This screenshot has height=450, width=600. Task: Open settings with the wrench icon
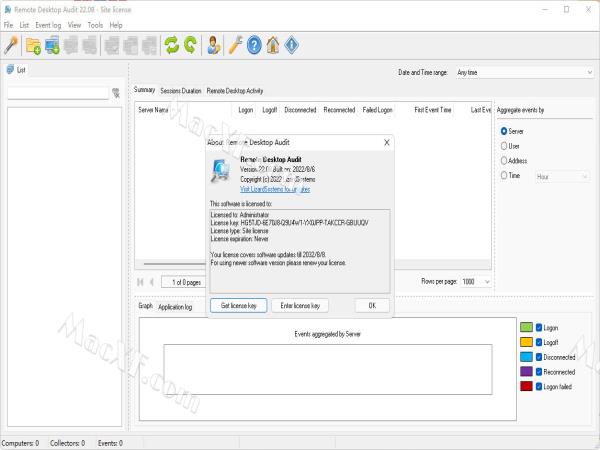click(235, 45)
